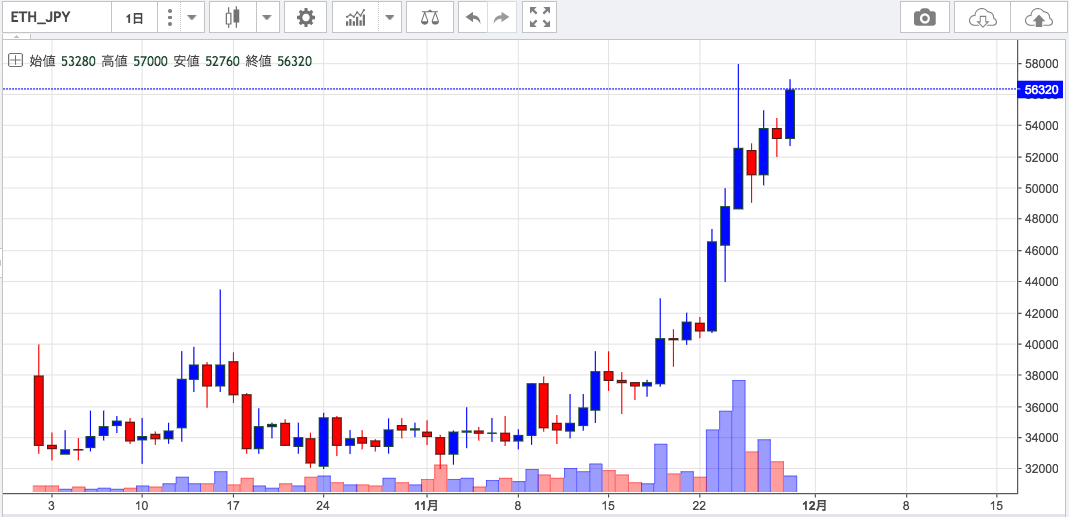Click the 12月 date axis label
This screenshot has width=1069, height=517.
pyautogui.click(x=815, y=506)
